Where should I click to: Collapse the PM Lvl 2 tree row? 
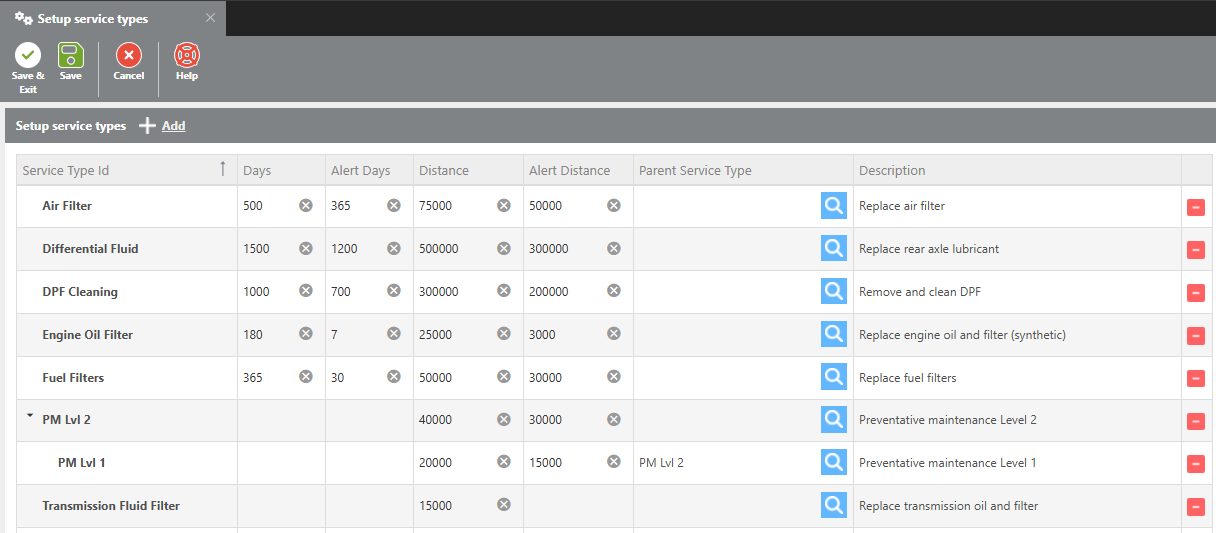(30, 417)
